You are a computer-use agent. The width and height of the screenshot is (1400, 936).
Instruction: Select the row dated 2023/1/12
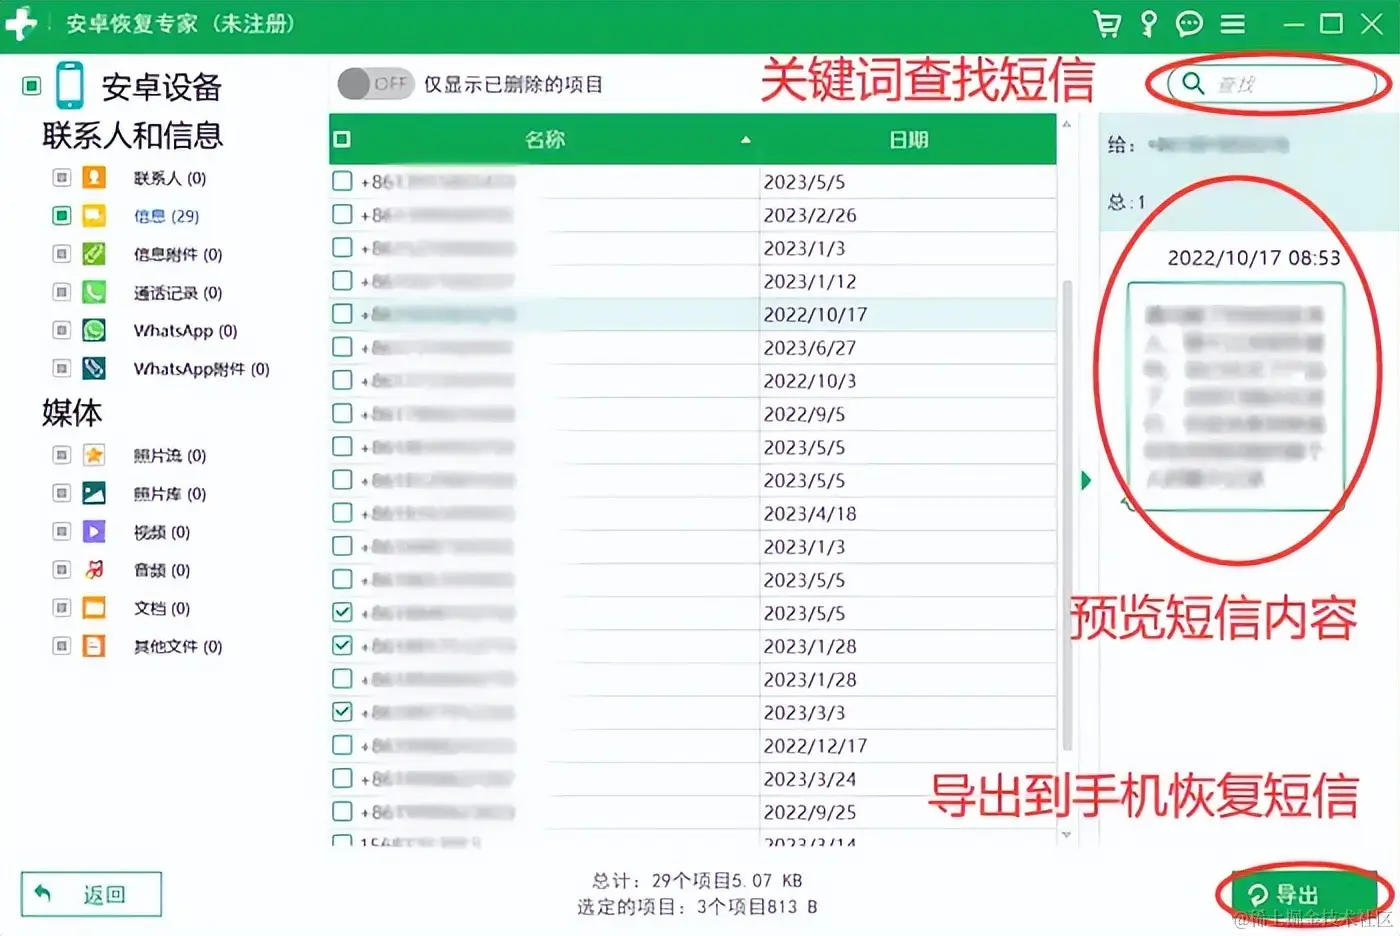[693, 281]
